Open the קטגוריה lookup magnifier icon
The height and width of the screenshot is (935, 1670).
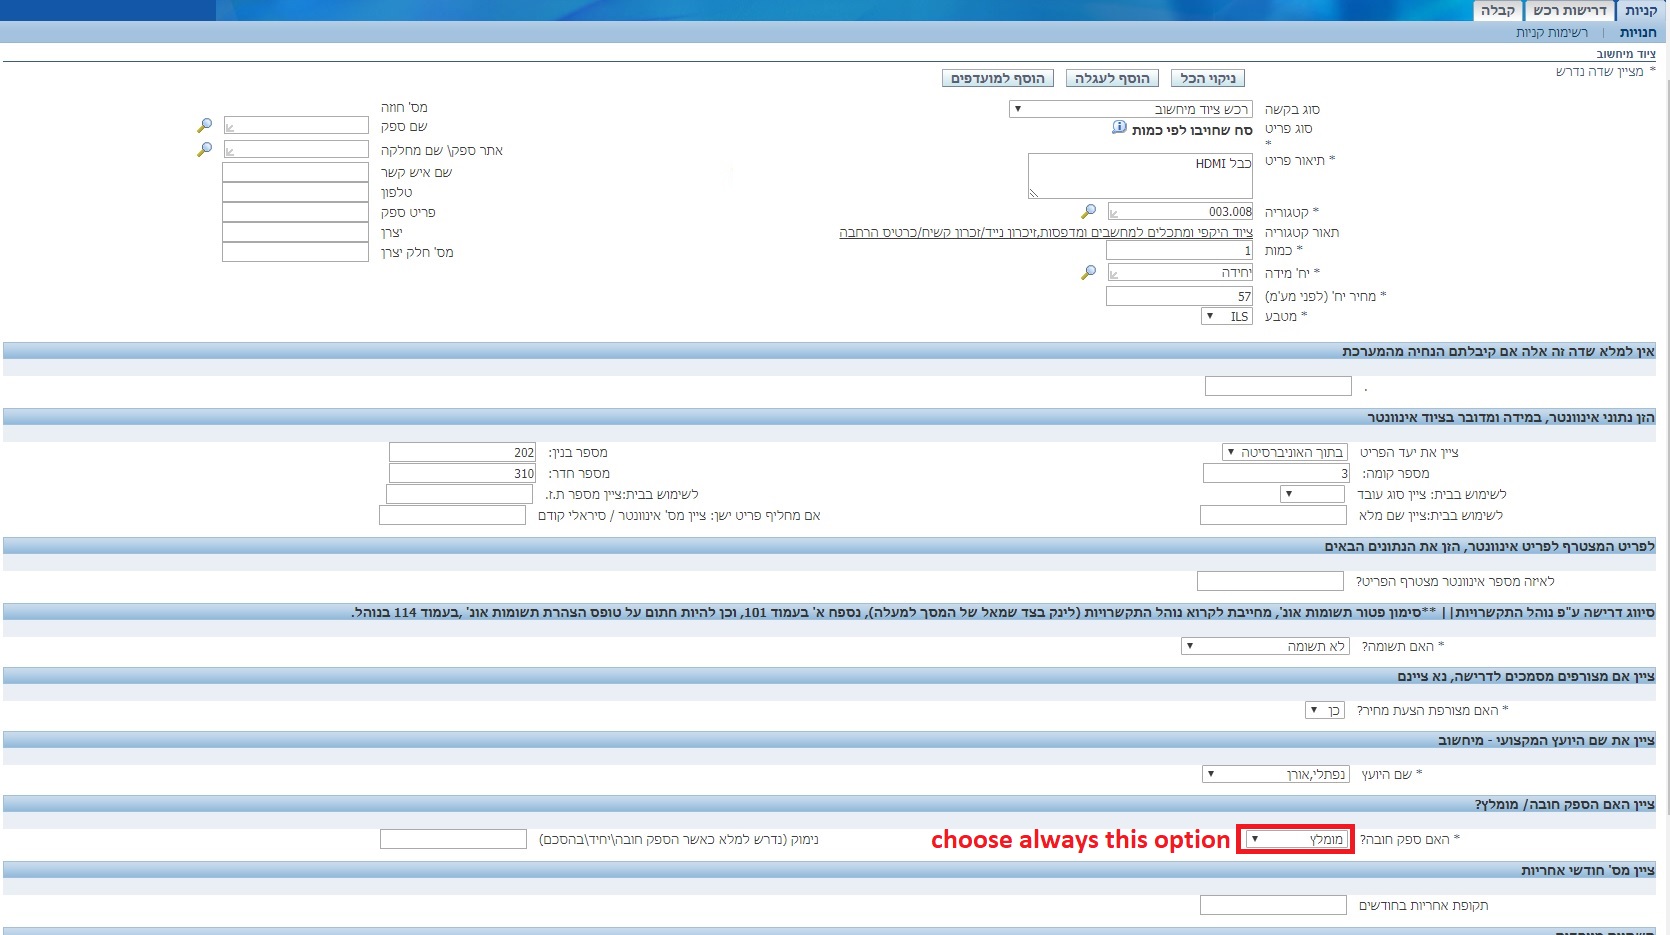click(x=1088, y=211)
